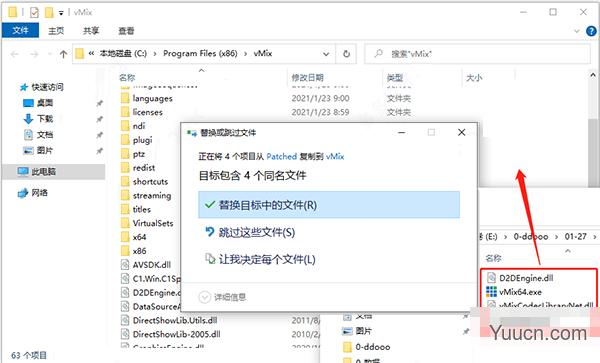
Task: Expand the address bar history dropdown
Action: (326, 54)
